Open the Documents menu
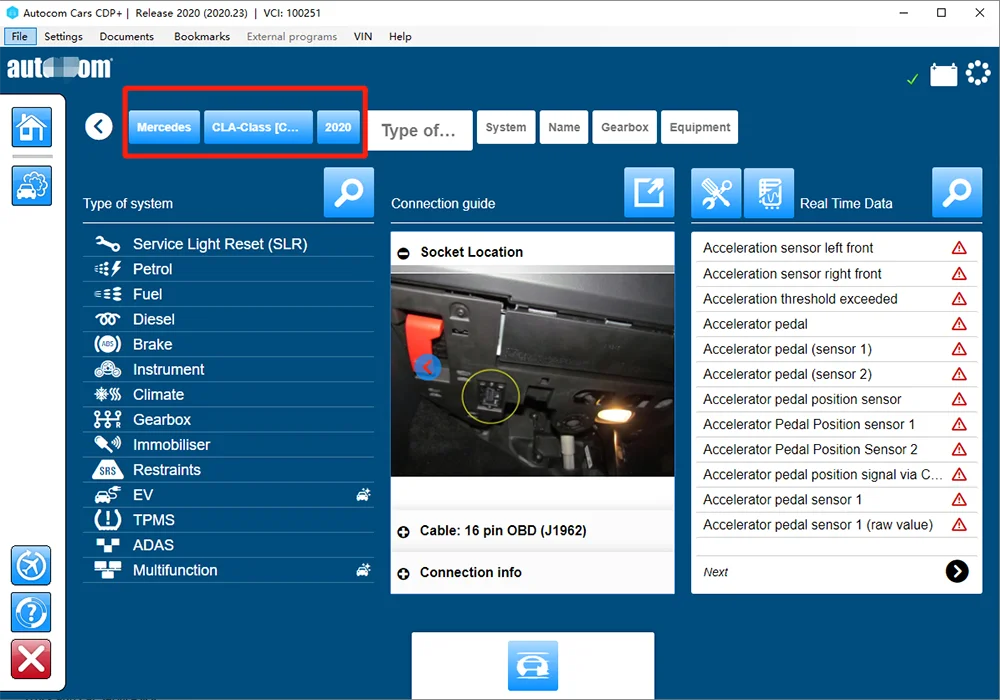The height and width of the screenshot is (700, 1000). 126,36
